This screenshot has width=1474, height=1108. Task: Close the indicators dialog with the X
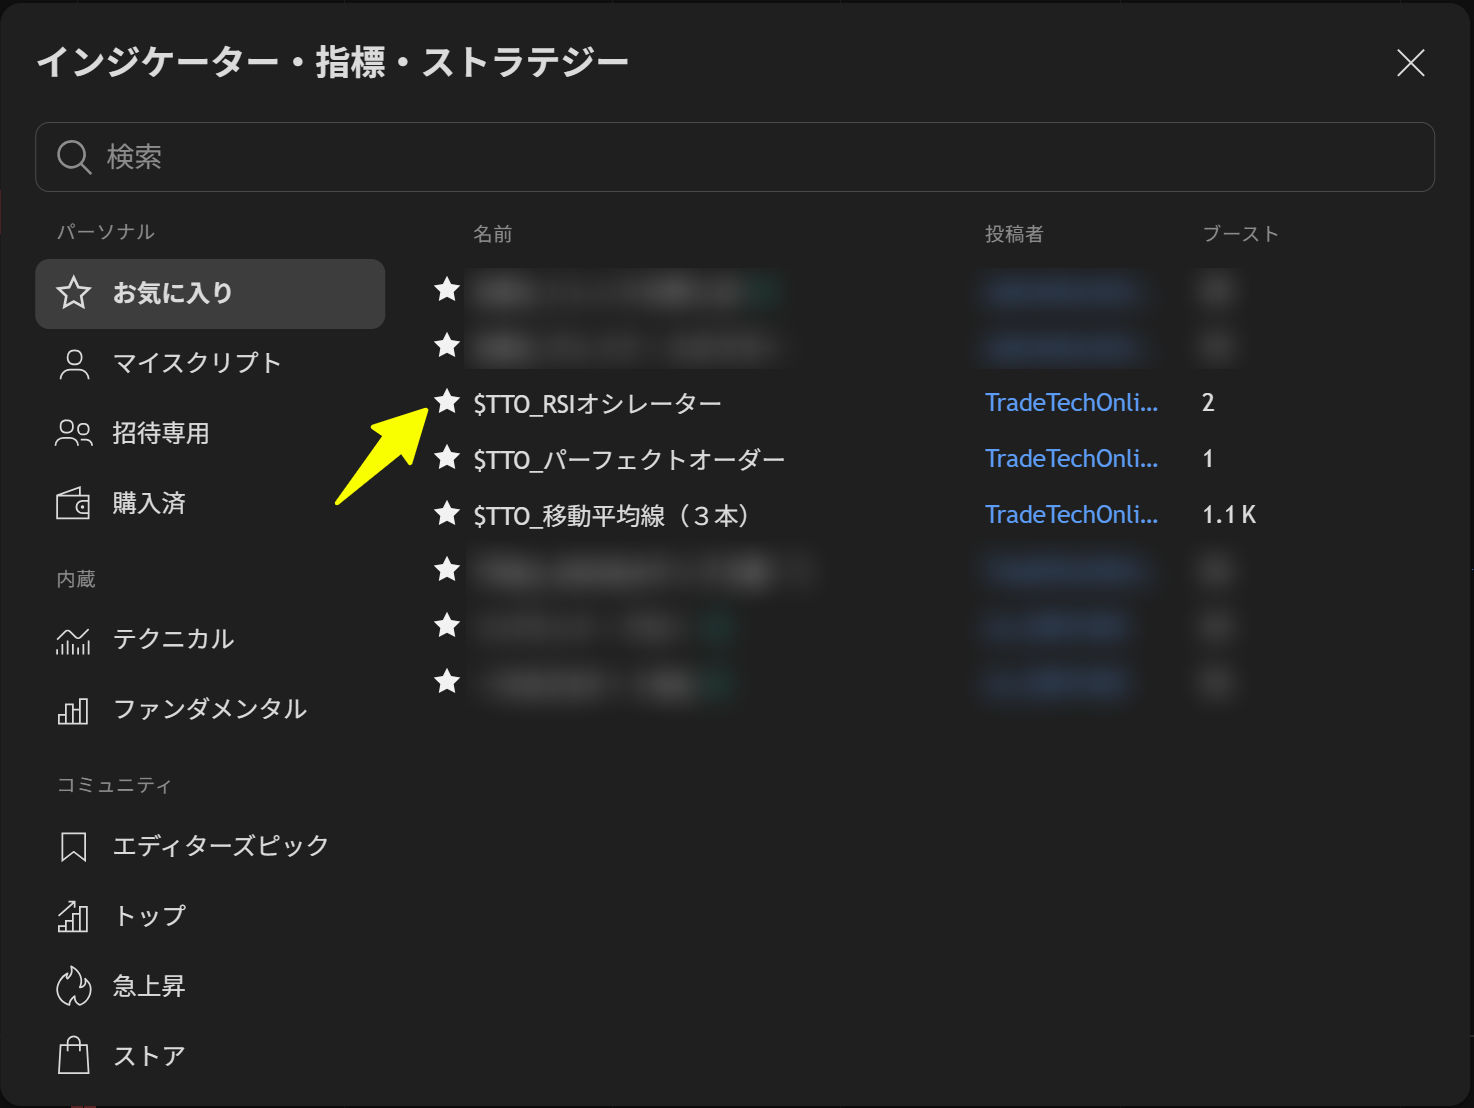coord(1410,63)
